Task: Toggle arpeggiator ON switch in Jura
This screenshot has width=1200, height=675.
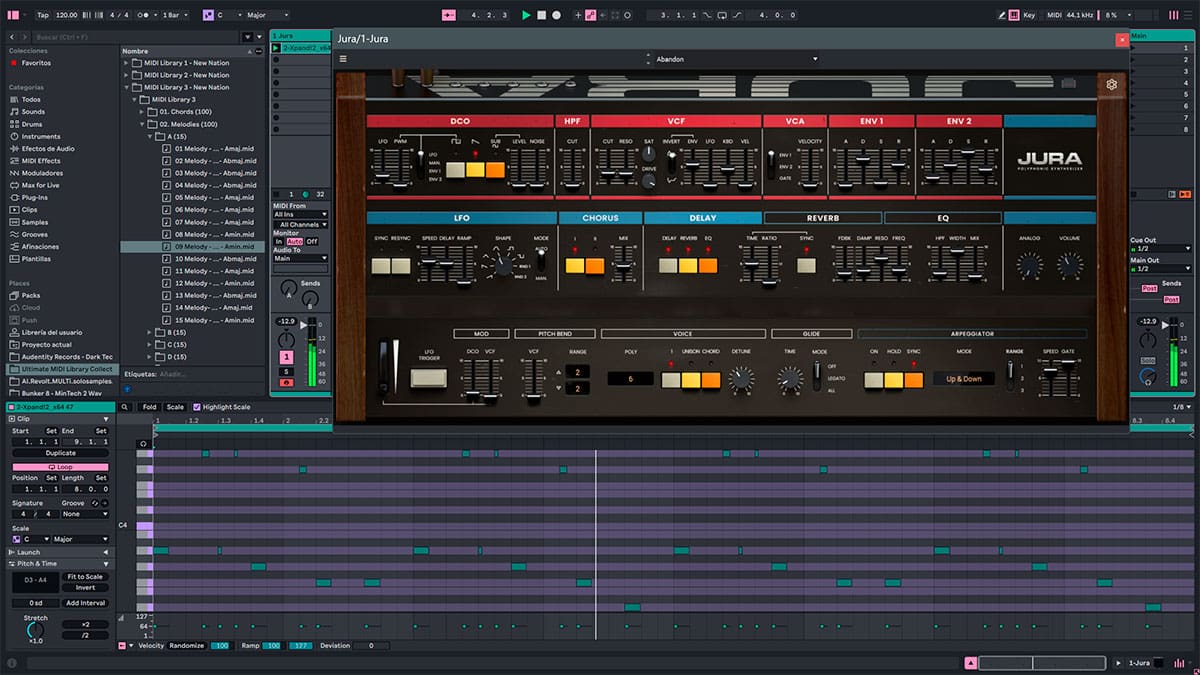Action: (x=874, y=379)
